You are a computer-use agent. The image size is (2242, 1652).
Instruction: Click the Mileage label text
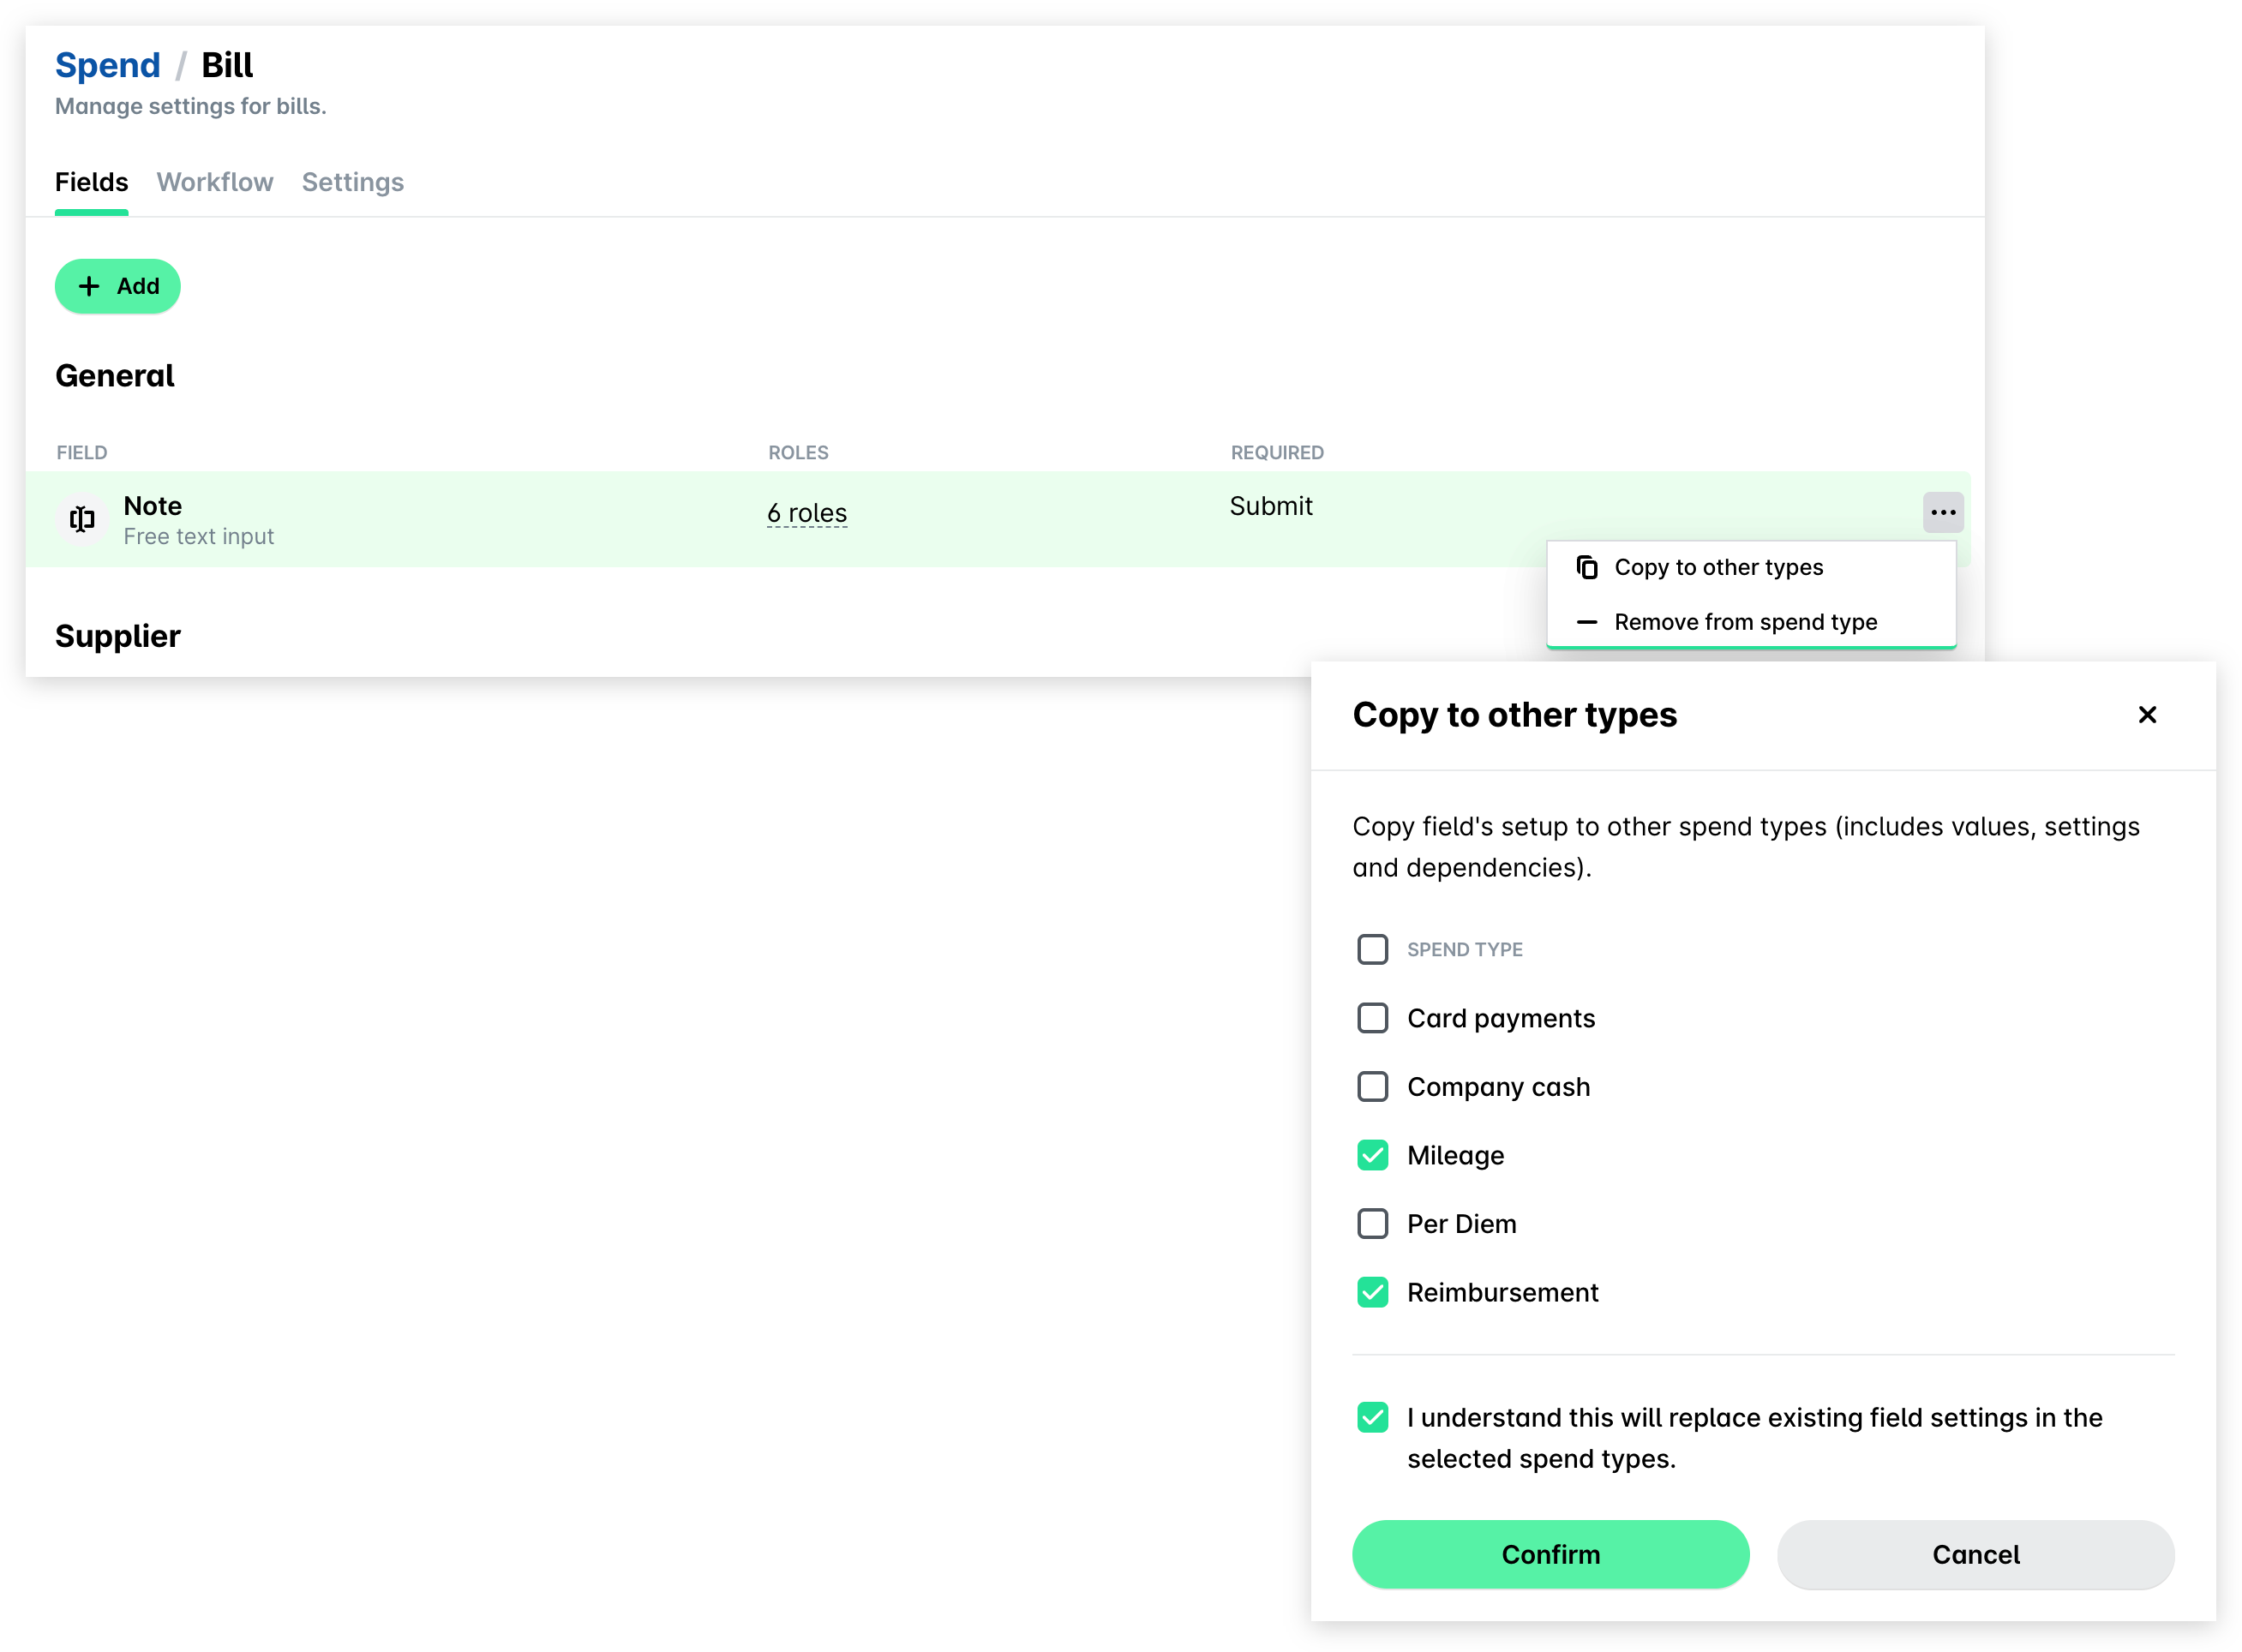point(1455,1156)
